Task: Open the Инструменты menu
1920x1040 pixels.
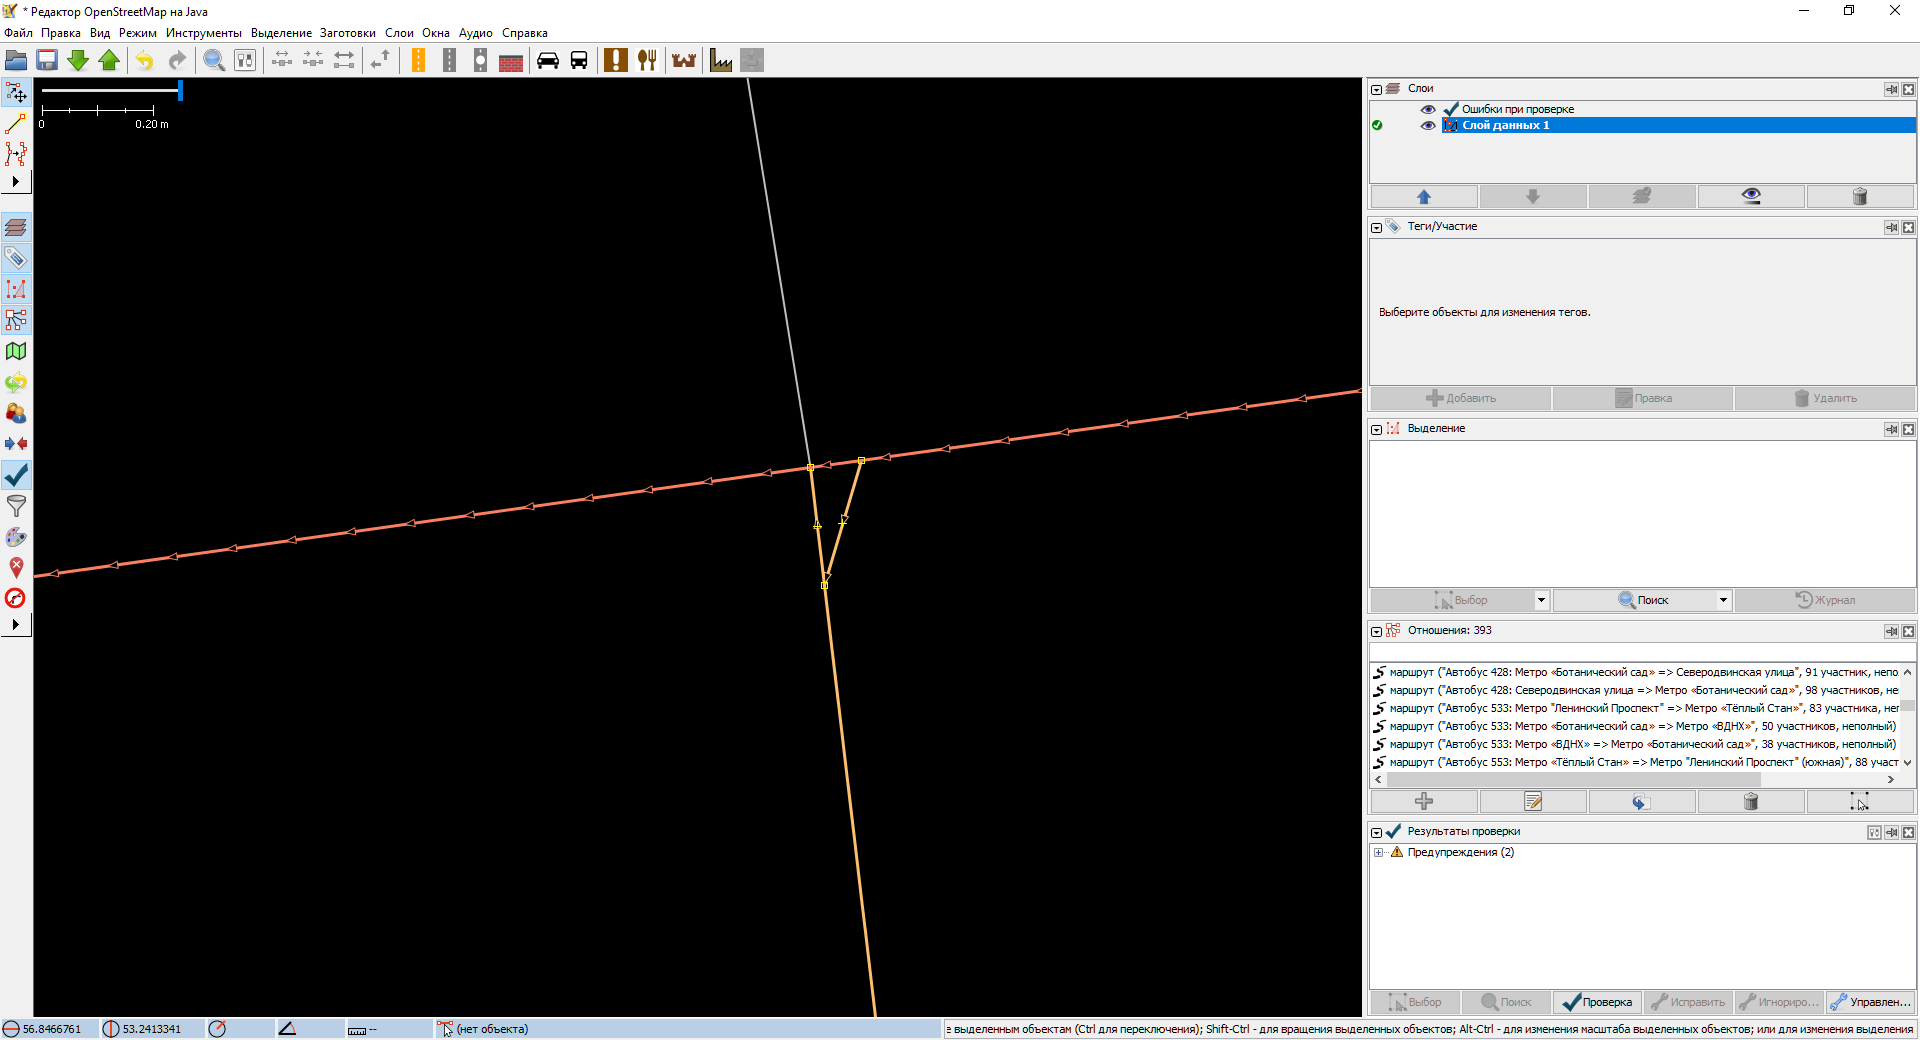Action: point(204,33)
